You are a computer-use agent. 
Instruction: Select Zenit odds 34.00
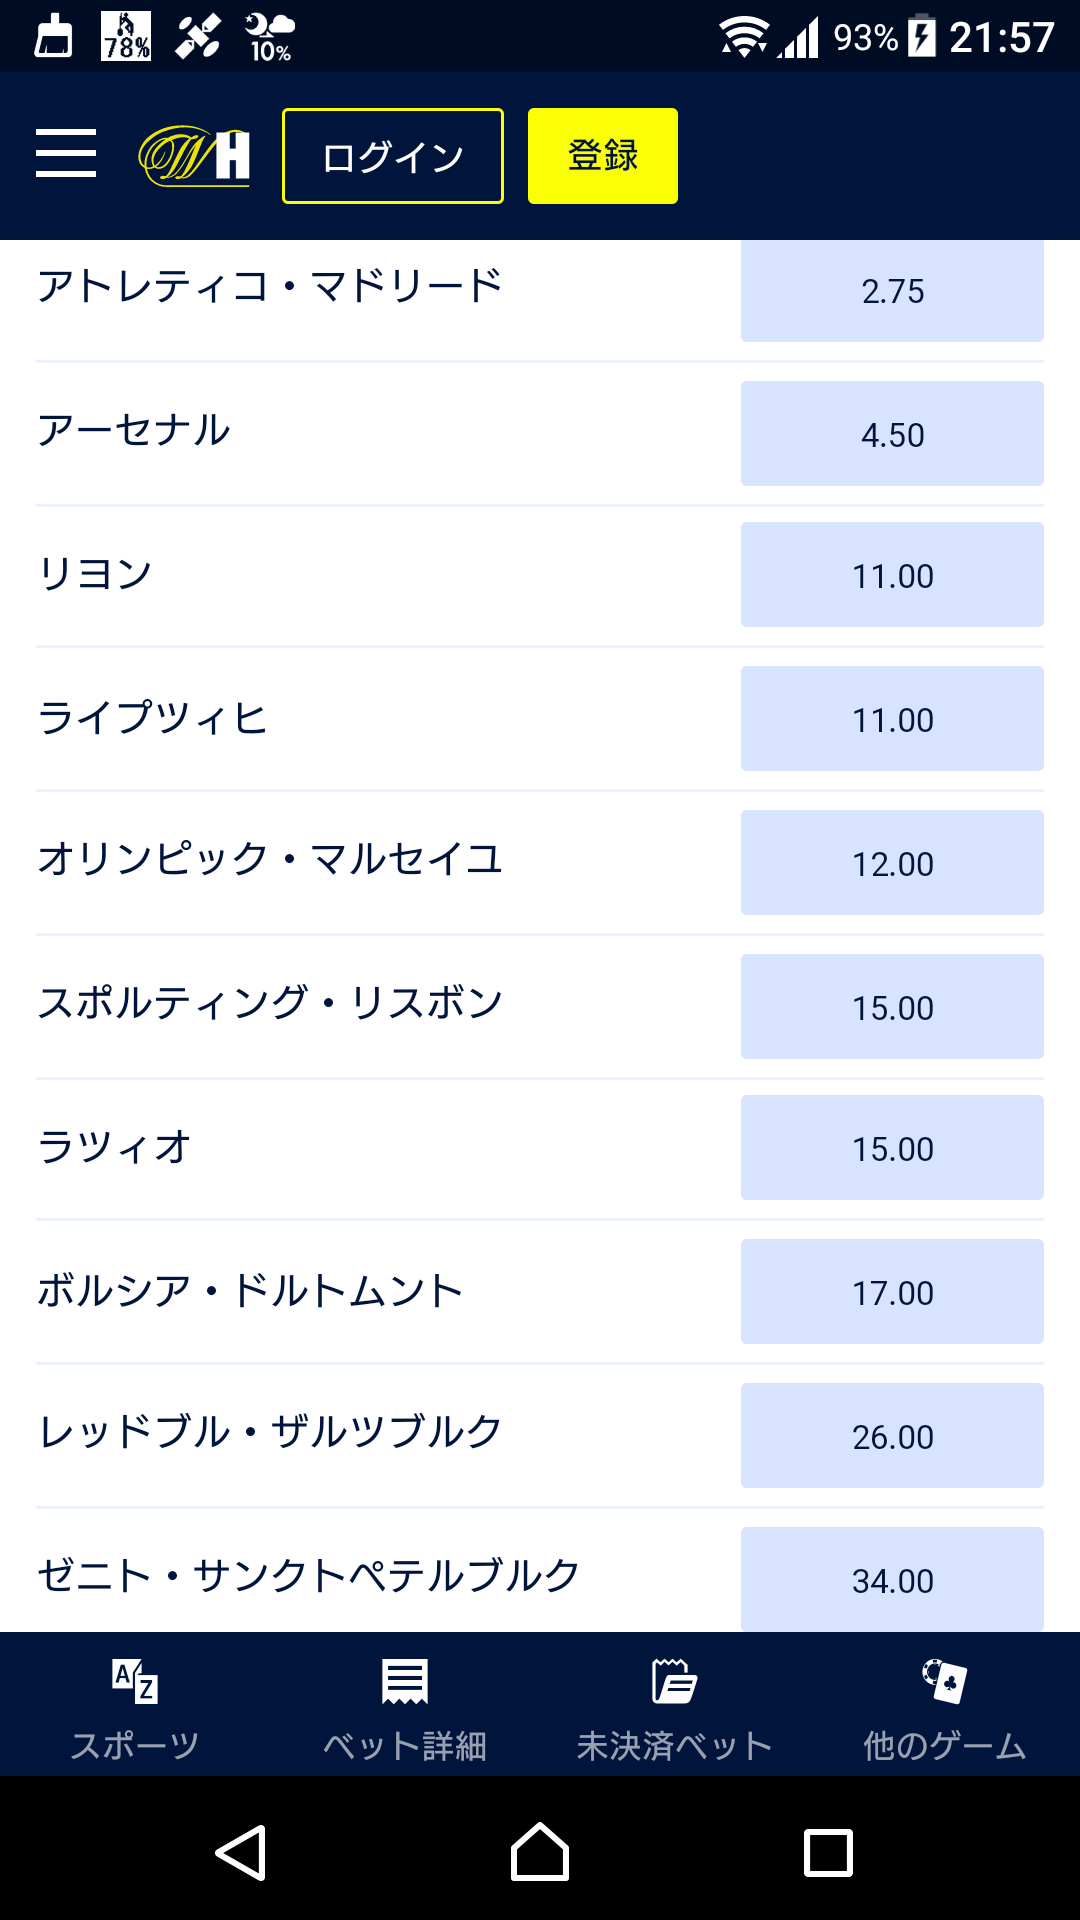coord(892,1579)
